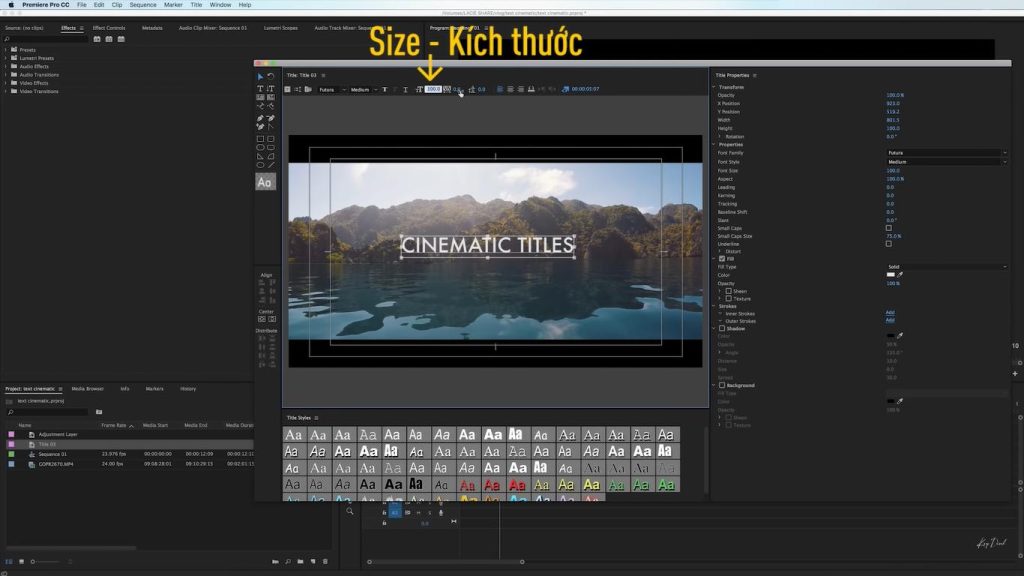Open the Sequence menu in the menu bar
The image size is (1024, 576).
click(x=142, y=4)
